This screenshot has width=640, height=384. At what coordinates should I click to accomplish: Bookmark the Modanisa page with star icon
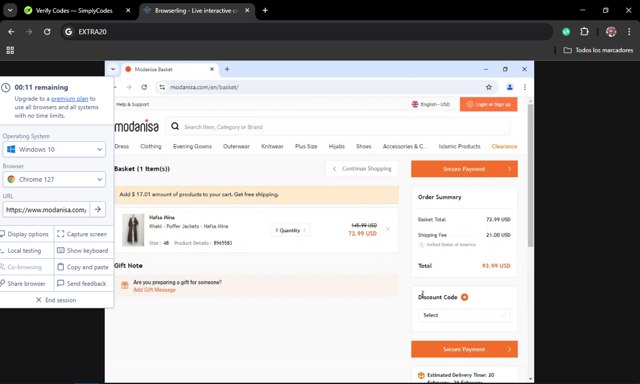click(x=489, y=87)
